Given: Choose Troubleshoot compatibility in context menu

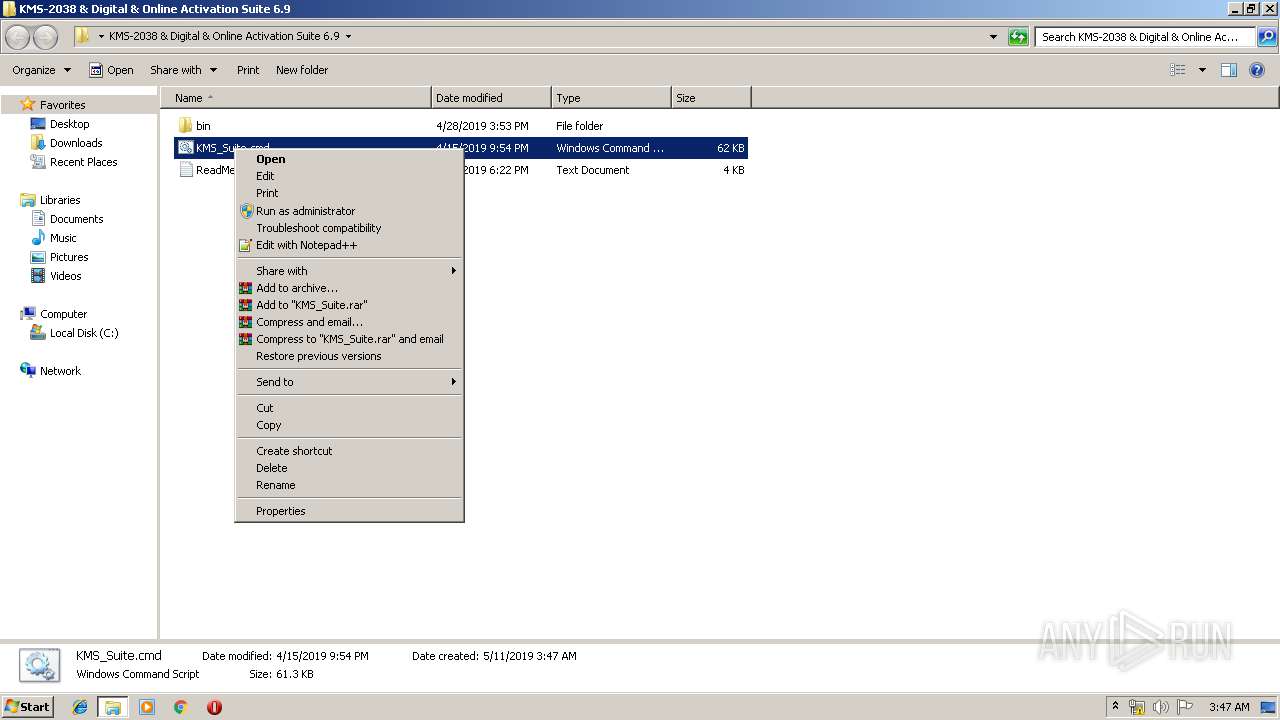Looking at the screenshot, I should tap(349, 228).
